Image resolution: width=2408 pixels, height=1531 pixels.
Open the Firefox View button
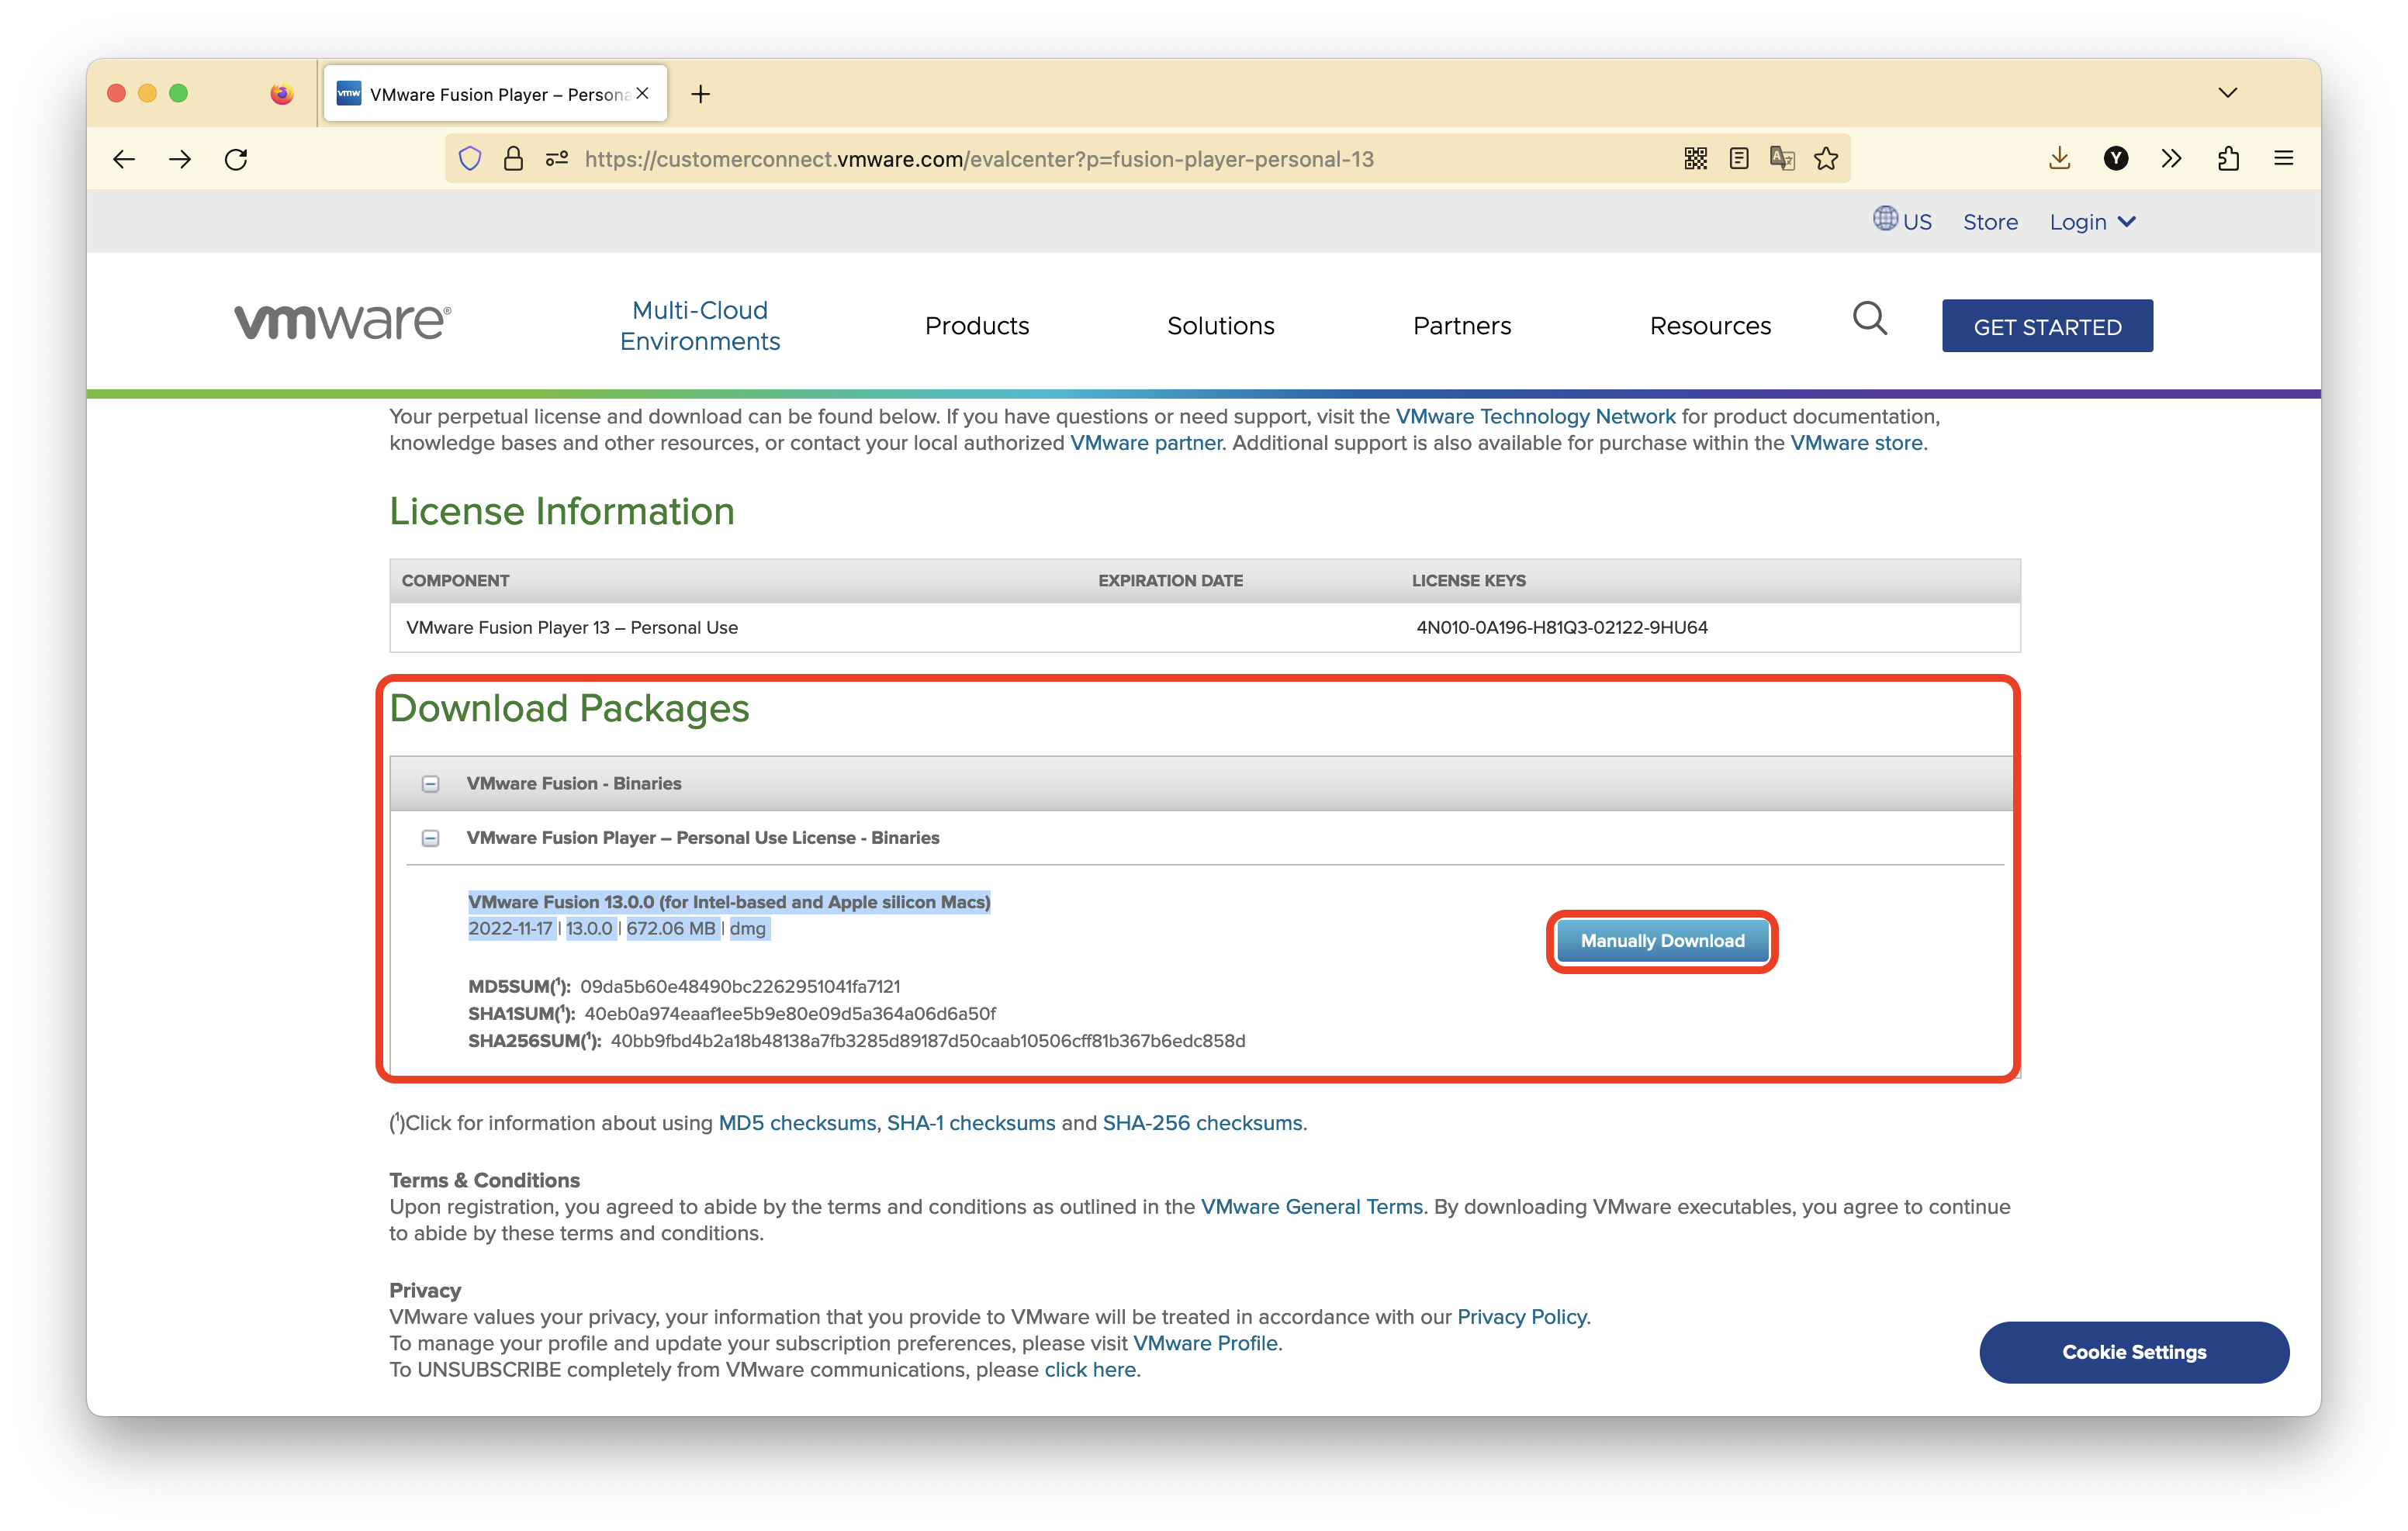click(282, 93)
